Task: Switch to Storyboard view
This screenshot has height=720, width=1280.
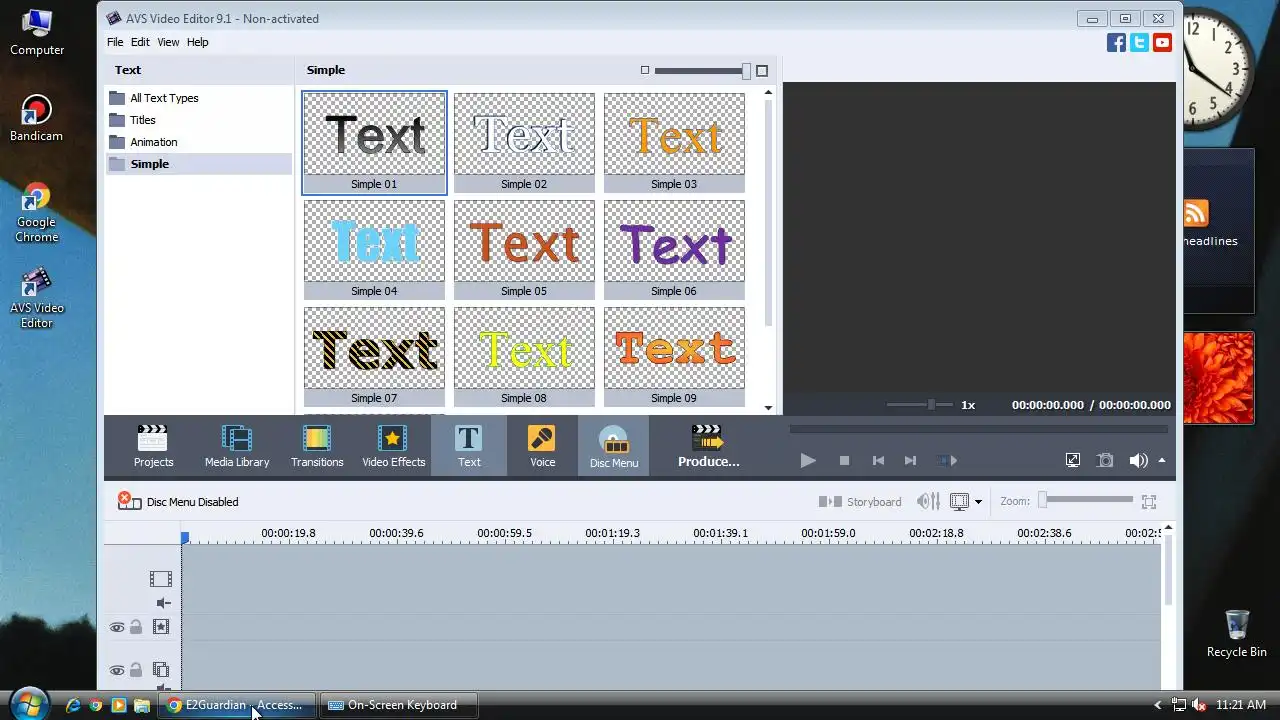Action: pos(860,501)
